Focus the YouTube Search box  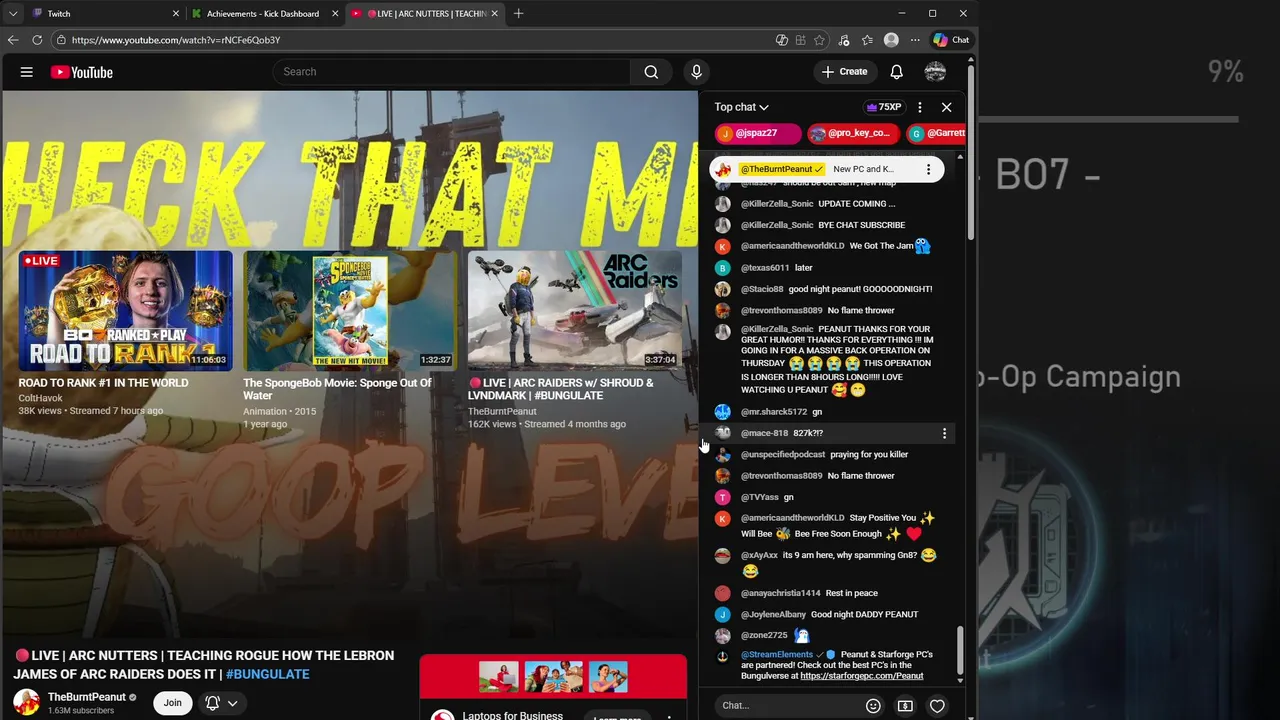click(x=452, y=72)
